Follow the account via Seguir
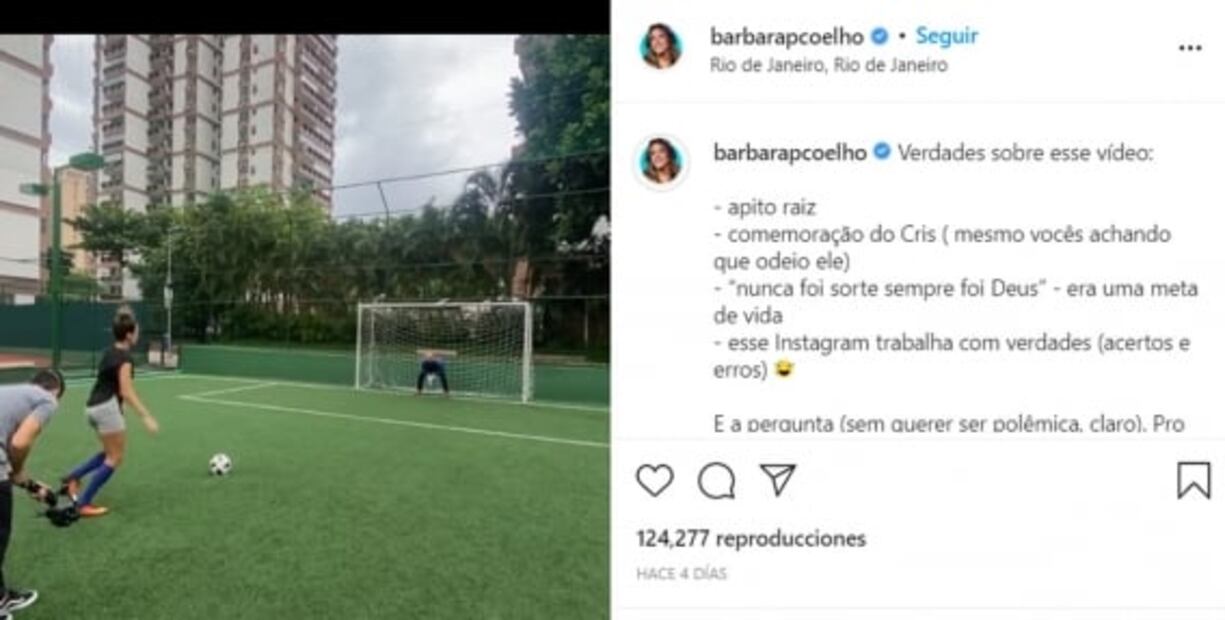The height and width of the screenshot is (620, 1225). tap(947, 37)
